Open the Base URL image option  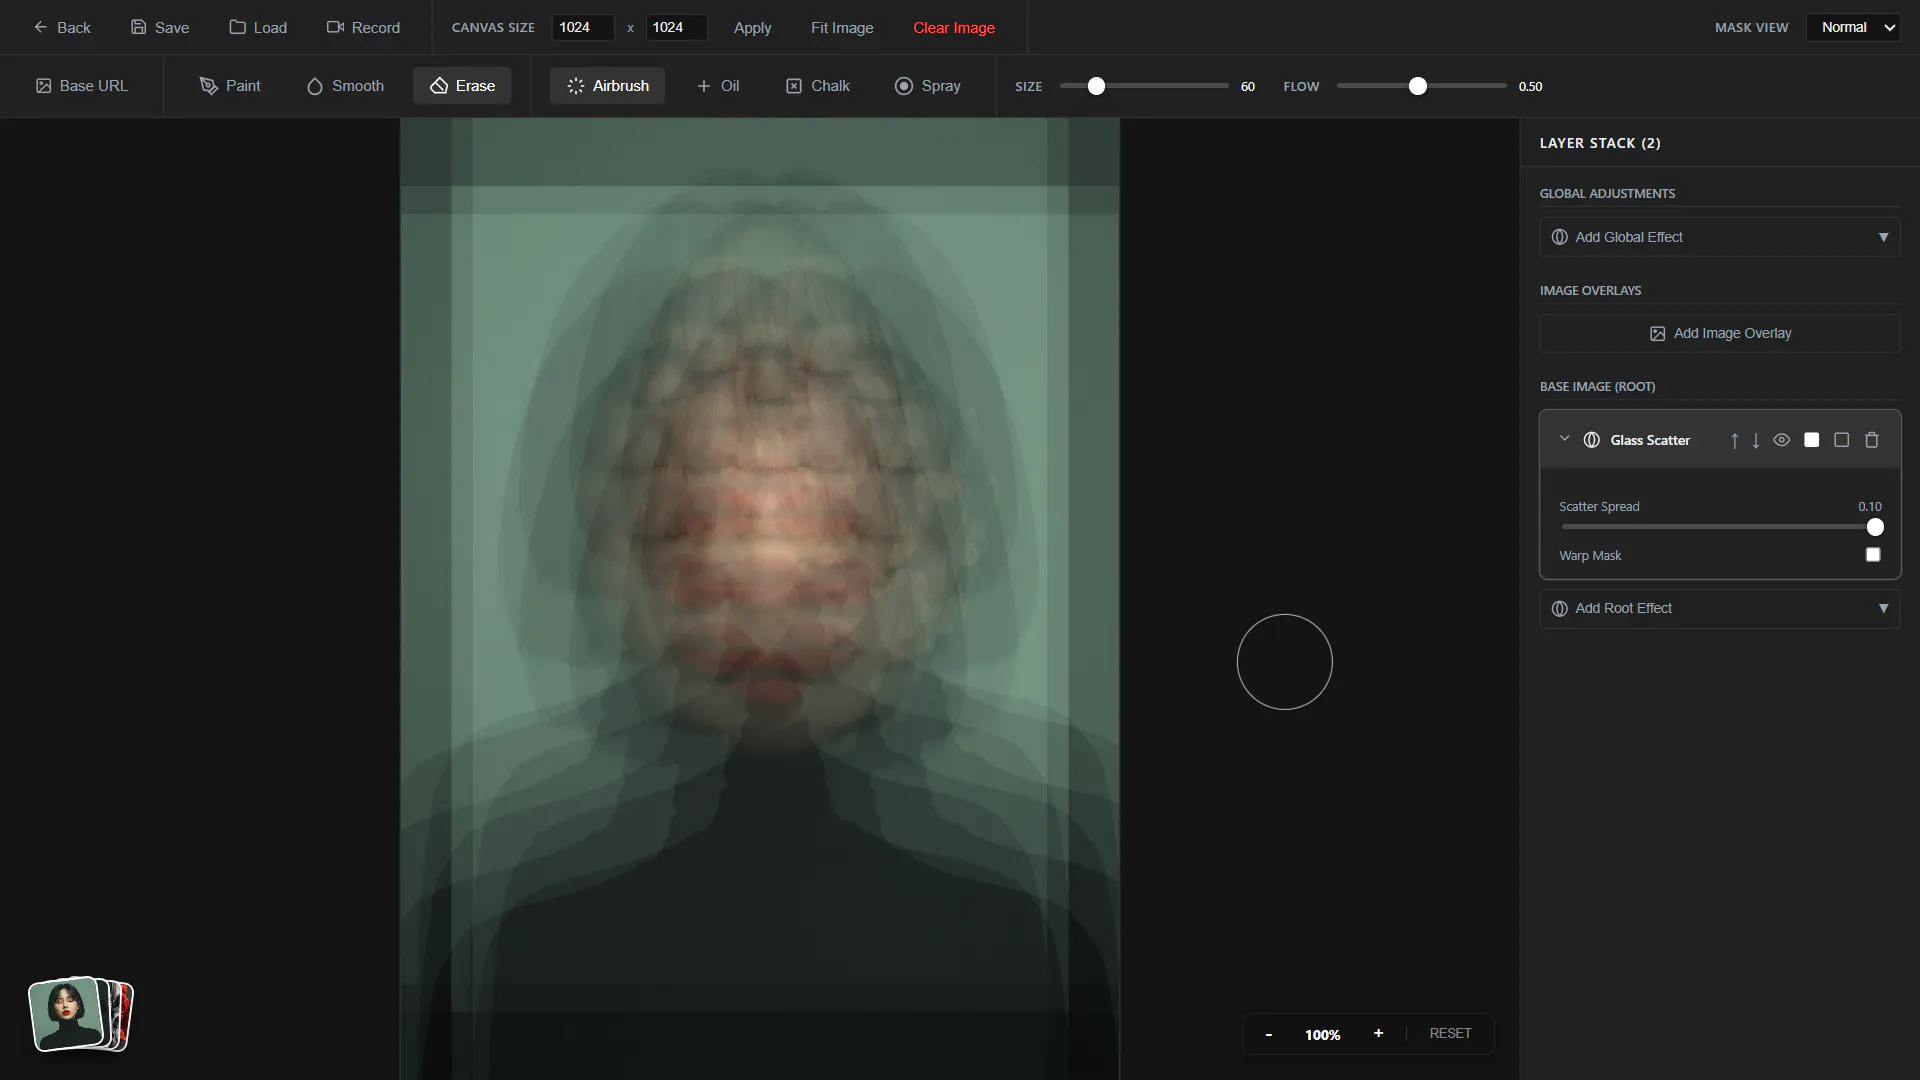pyautogui.click(x=82, y=86)
